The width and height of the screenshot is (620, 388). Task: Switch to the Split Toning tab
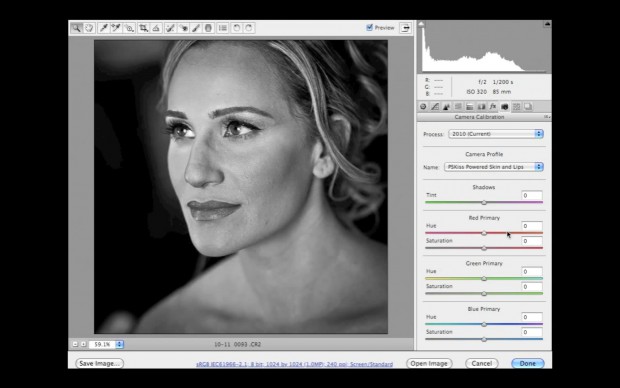(470, 106)
